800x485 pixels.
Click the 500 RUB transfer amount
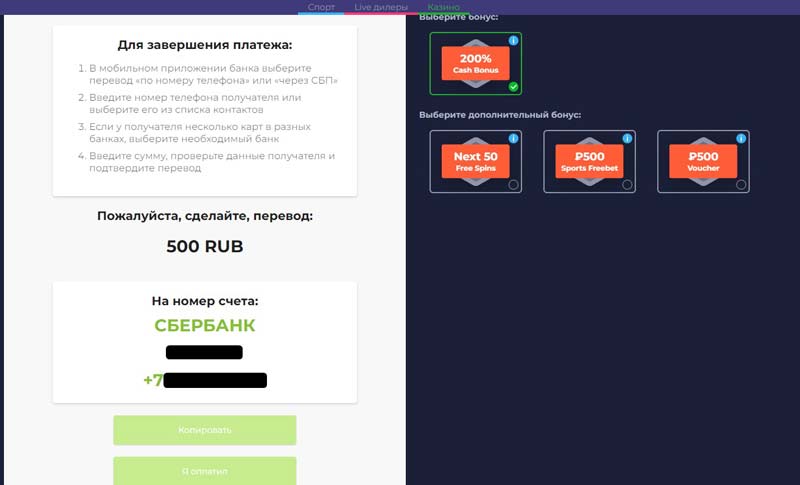point(205,246)
